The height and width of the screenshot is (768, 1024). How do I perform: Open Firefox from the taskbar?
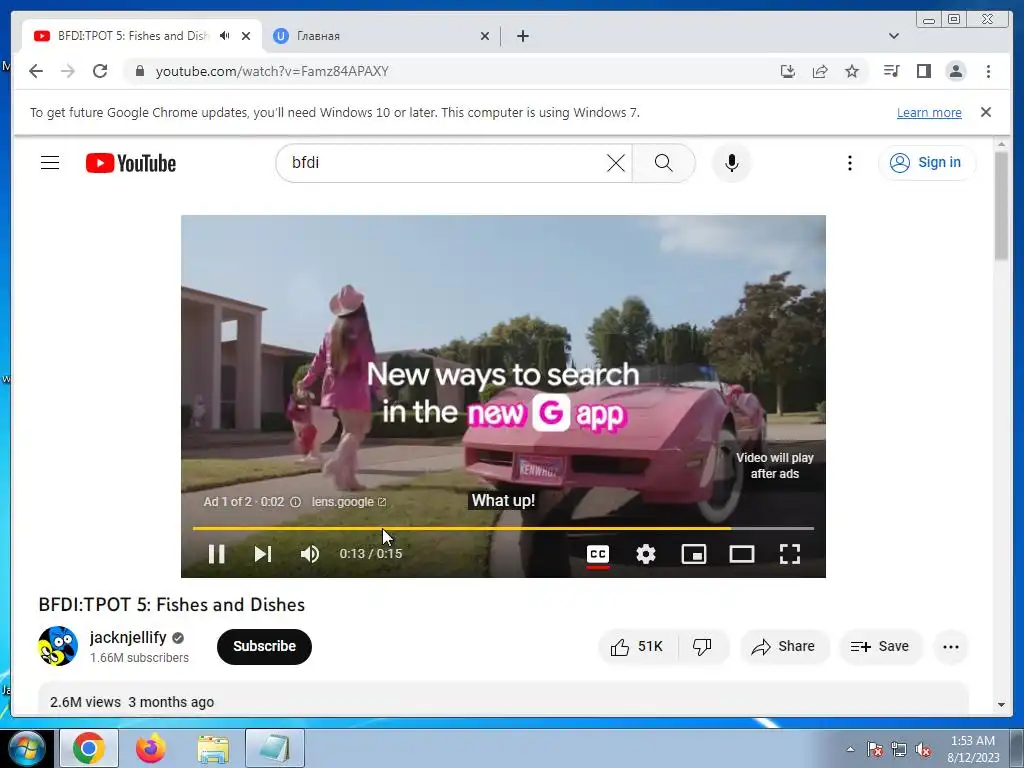click(x=150, y=748)
